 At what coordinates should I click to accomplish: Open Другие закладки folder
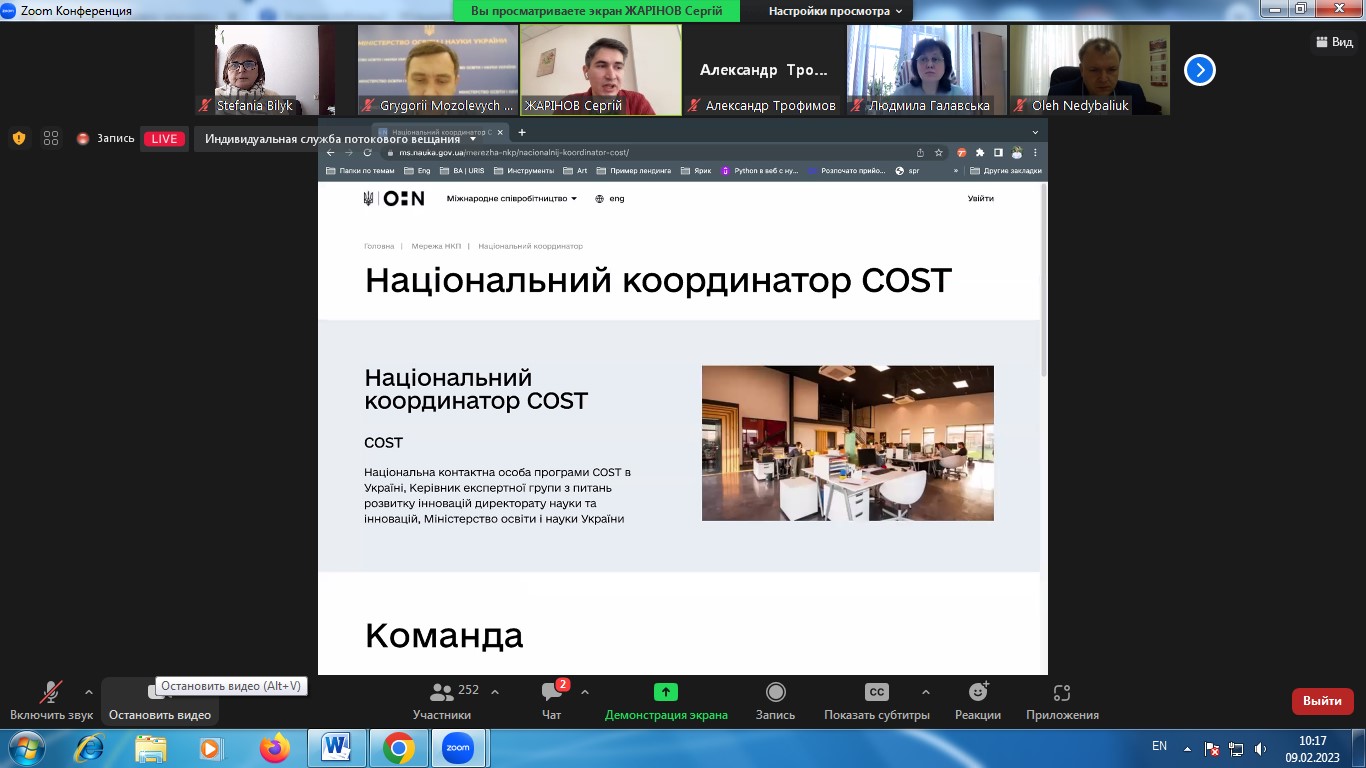[1006, 171]
